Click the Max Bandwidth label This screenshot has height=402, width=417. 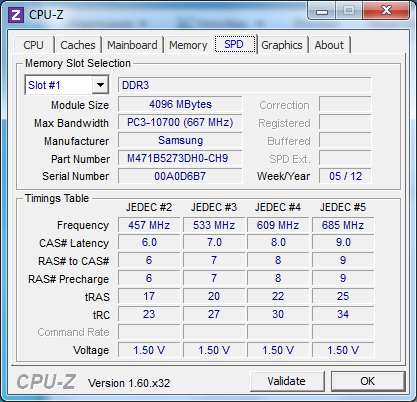[x=71, y=123]
